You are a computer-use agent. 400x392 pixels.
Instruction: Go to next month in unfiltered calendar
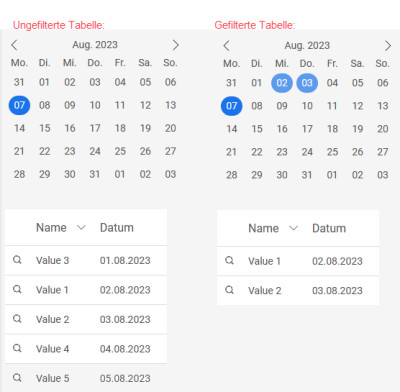point(176,45)
